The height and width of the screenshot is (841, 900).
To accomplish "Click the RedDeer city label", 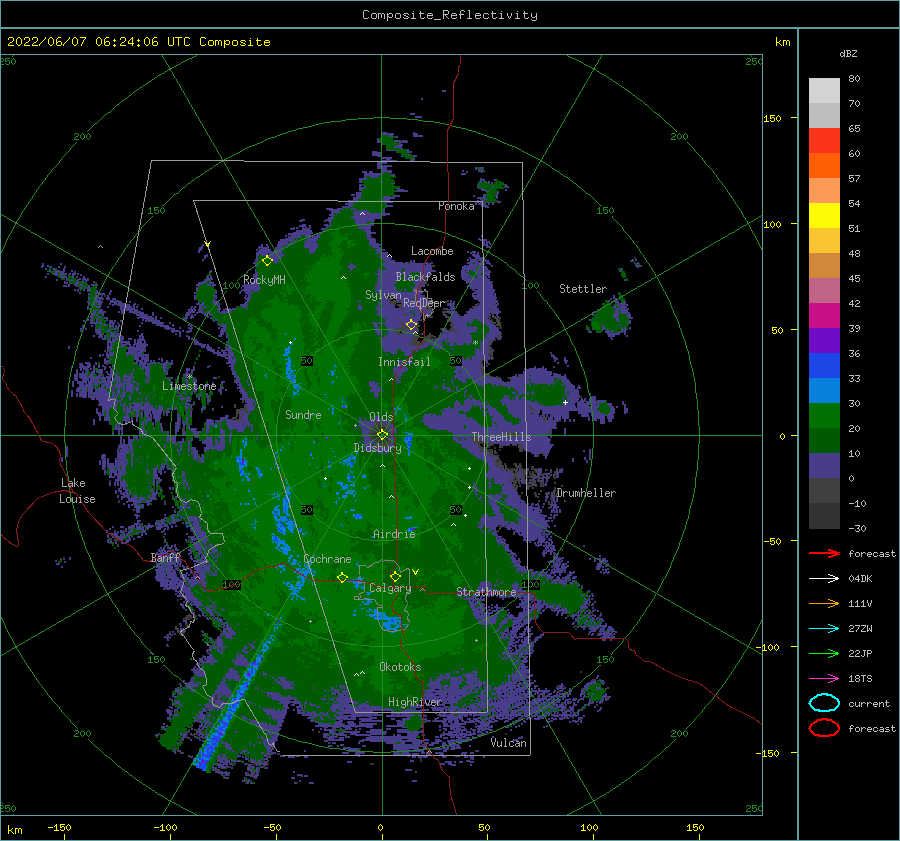I will pyautogui.click(x=424, y=303).
